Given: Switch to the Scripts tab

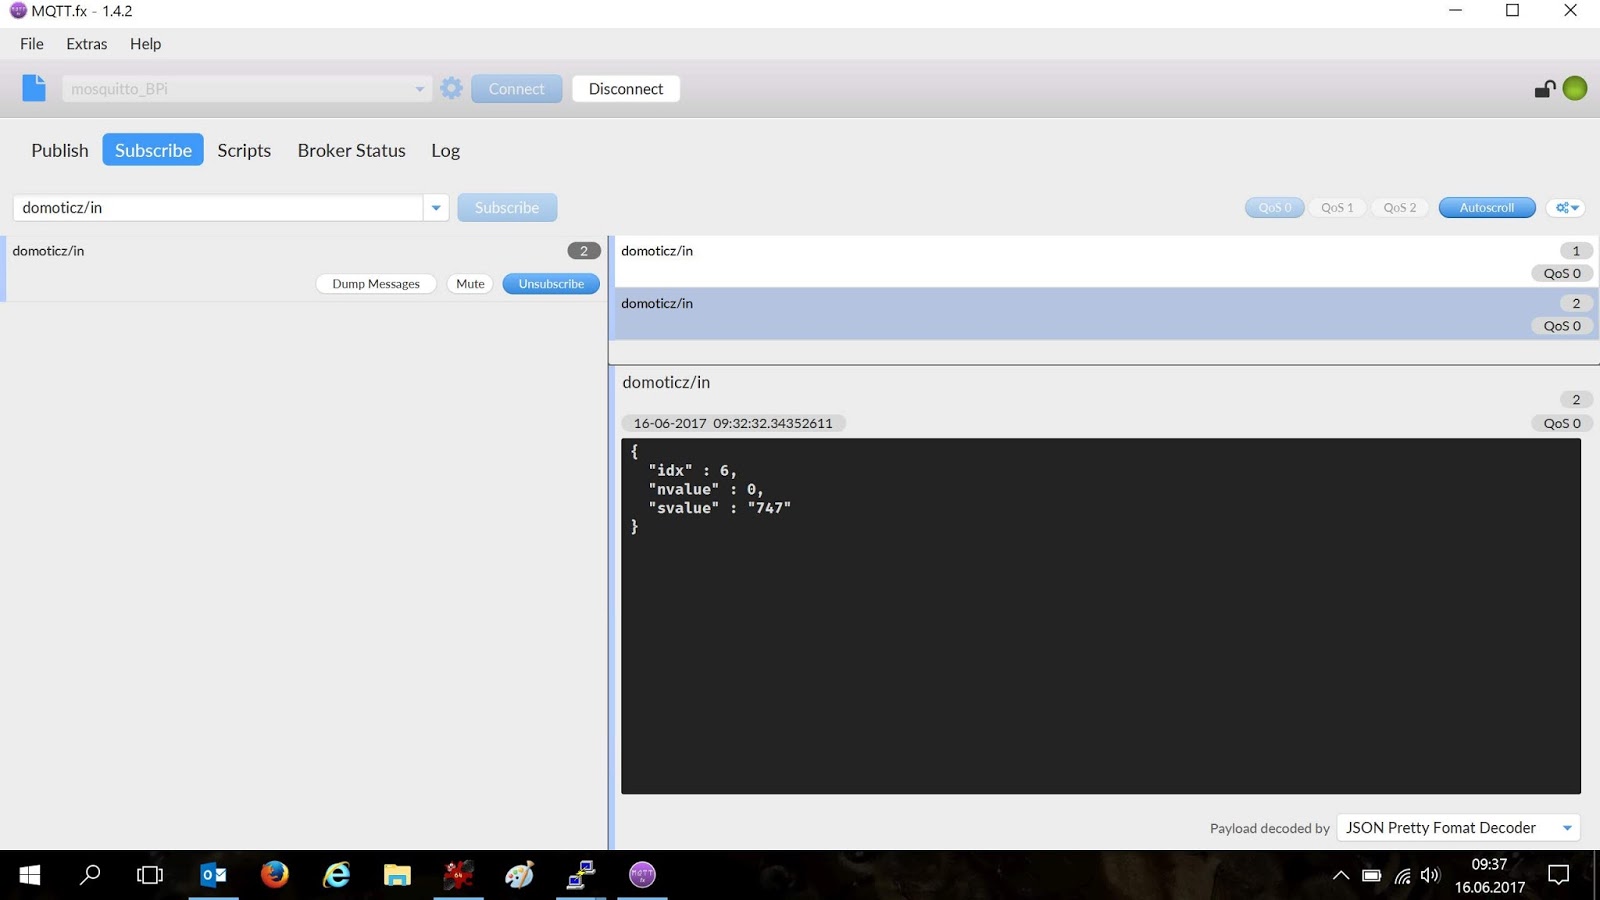Looking at the screenshot, I should (244, 150).
